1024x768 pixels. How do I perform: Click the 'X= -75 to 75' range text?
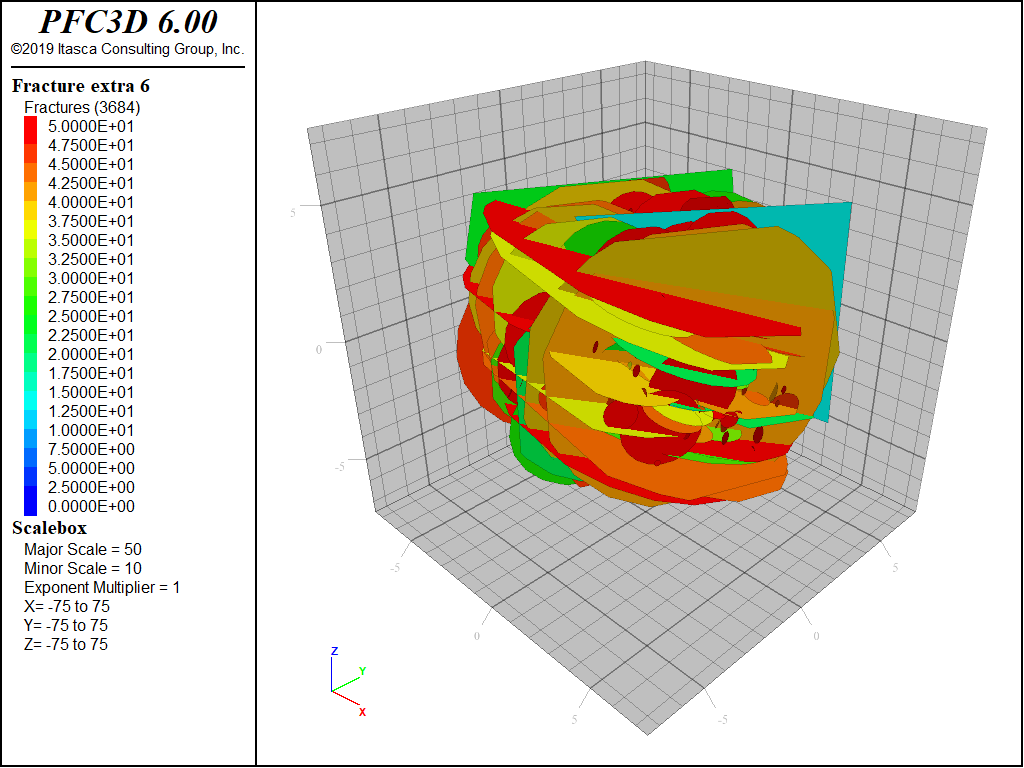pyautogui.click(x=67, y=606)
